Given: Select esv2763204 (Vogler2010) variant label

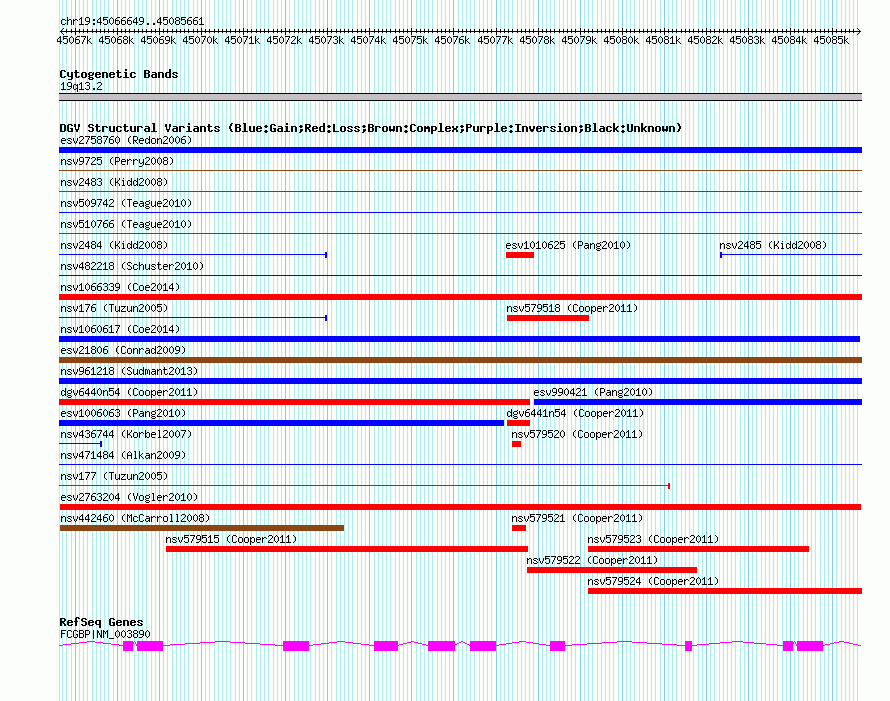Looking at the screenshot, I should click(129, 497).
